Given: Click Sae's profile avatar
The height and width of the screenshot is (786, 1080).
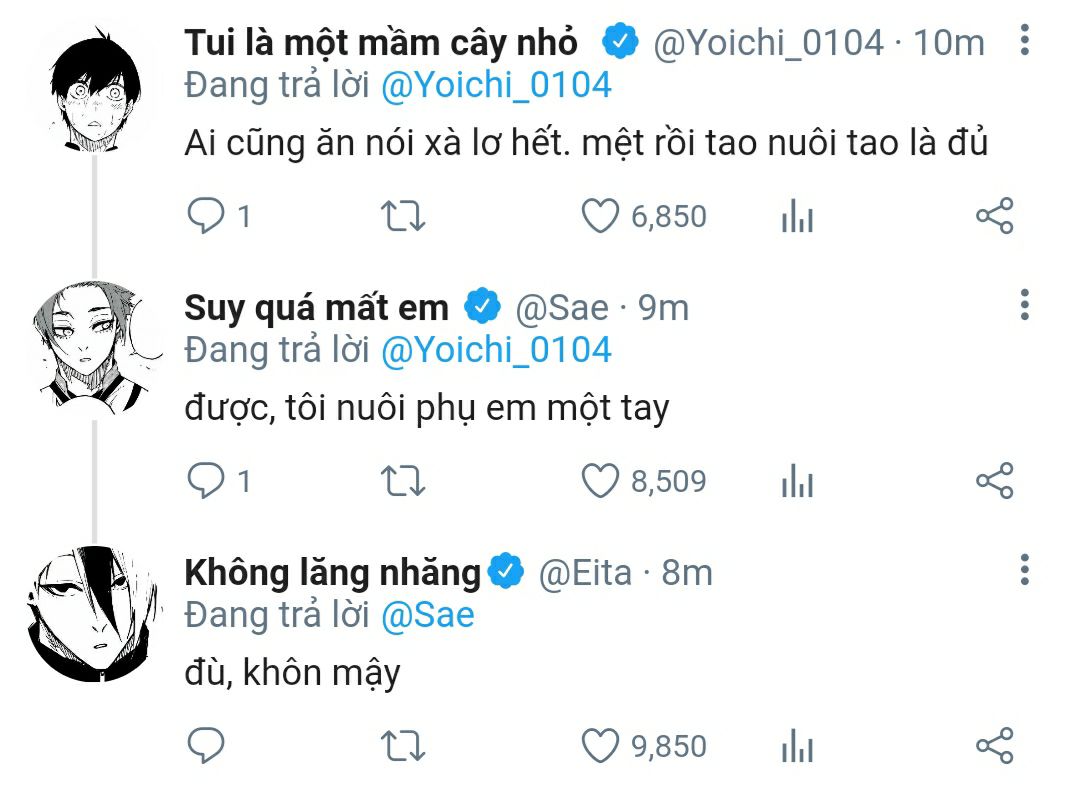Looking at the screenshot, I should (93, 348).
